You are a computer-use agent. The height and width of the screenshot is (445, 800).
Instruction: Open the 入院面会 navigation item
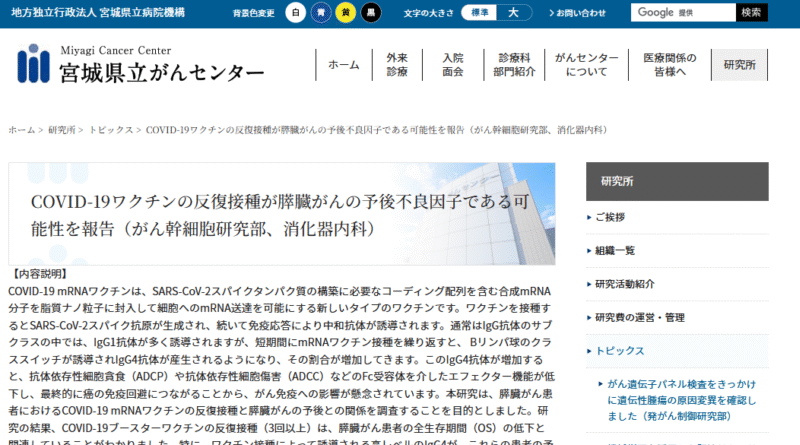click(453, 64)
